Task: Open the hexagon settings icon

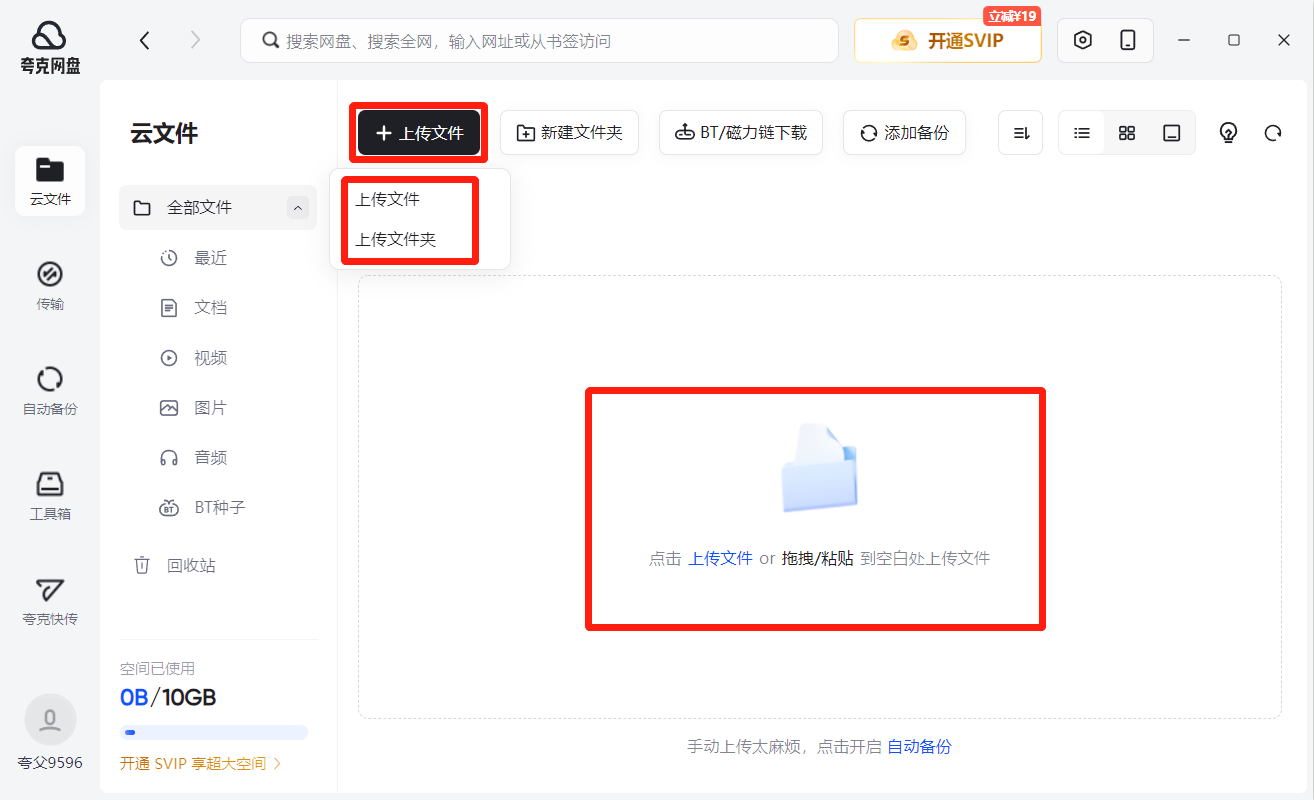Action: coord(1082,40)
